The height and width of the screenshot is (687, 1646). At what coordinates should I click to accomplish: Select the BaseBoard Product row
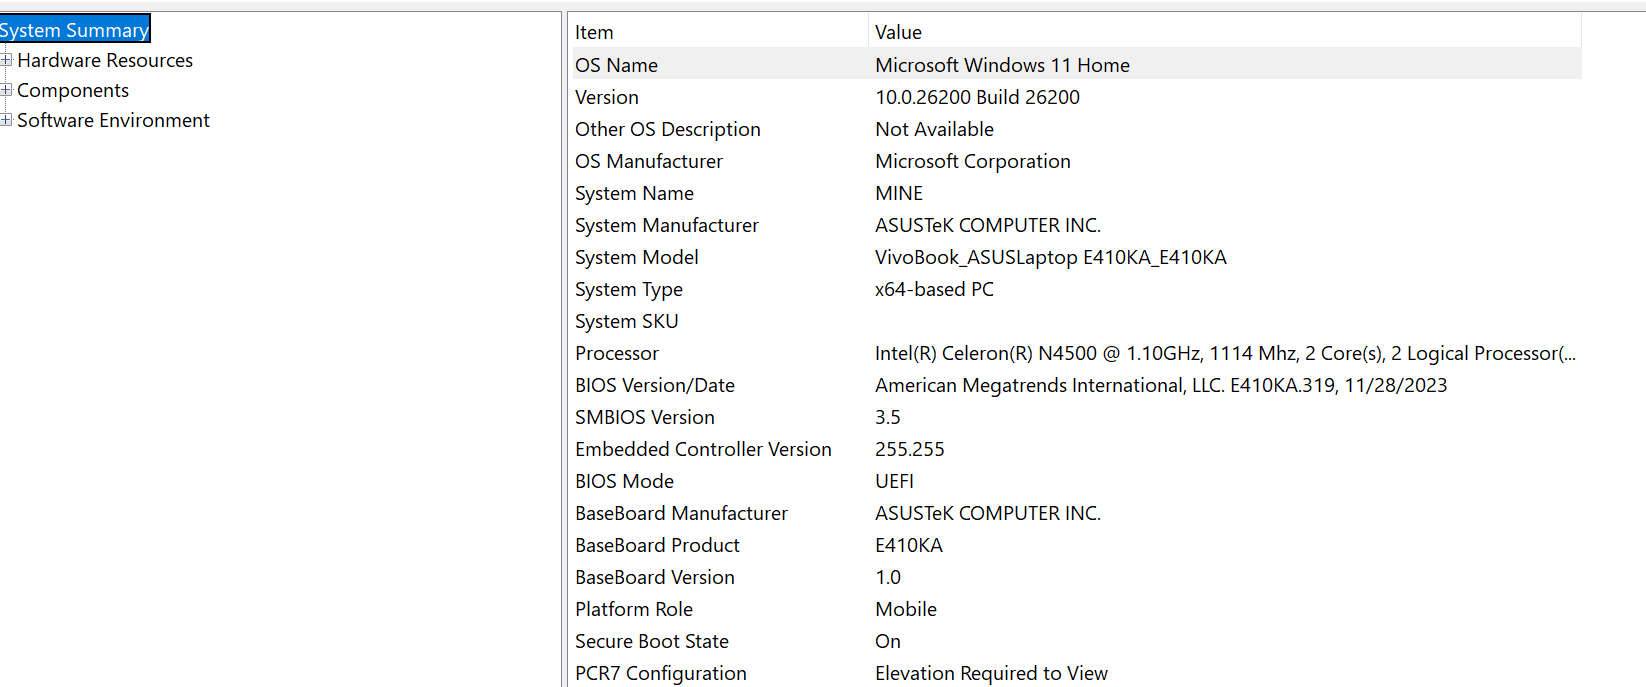coord(658,545)
